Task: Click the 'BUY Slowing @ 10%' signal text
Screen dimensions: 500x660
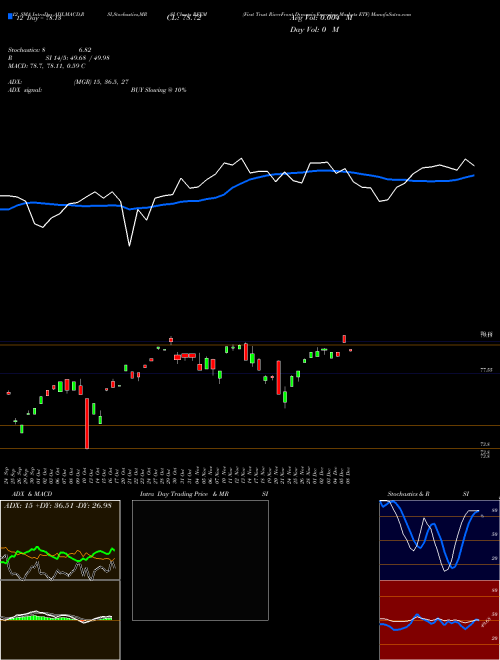Action: pyautogui.click(x=159, y=90)
